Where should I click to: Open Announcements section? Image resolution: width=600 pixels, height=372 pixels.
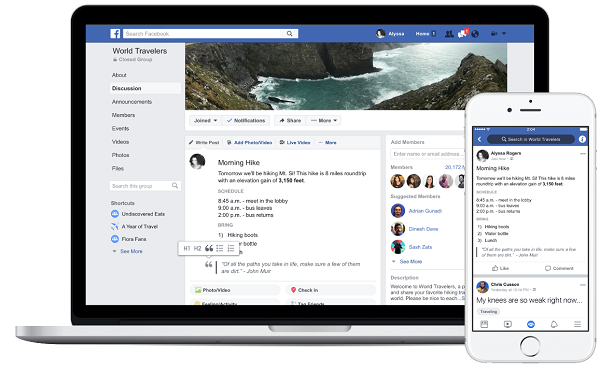pyautogui.click(x=132, y=102)
